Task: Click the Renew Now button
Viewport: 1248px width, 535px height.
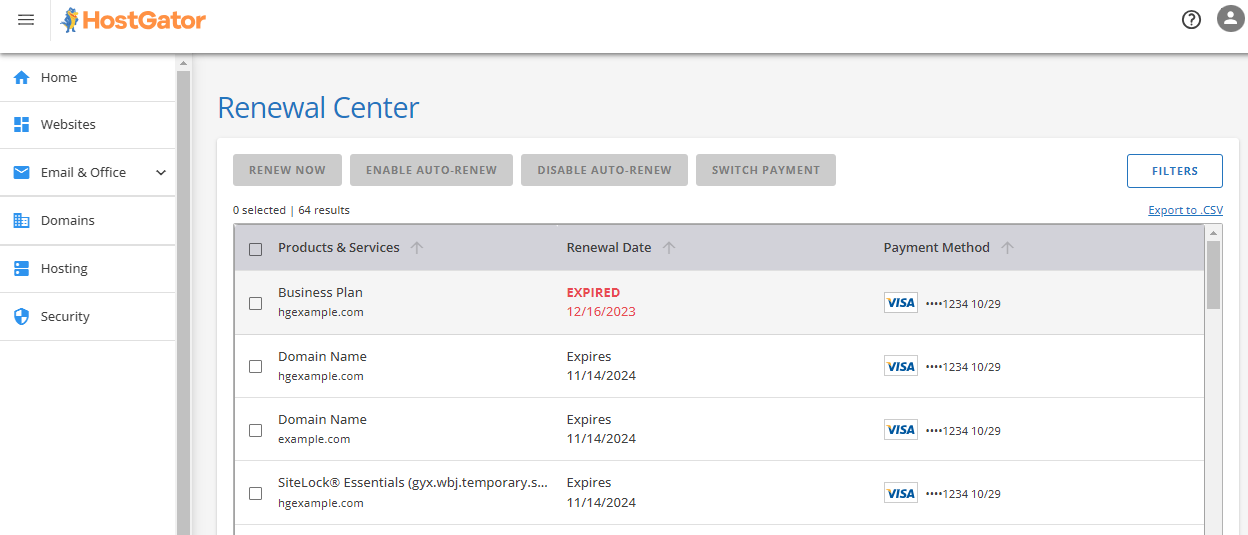Action: point(287,170)
